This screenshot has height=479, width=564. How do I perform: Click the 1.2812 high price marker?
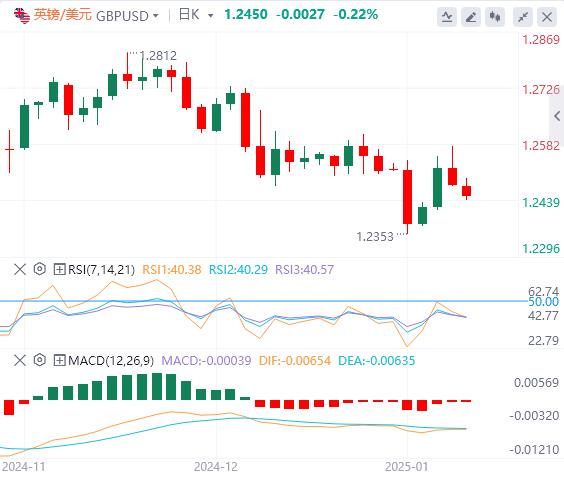(158, 56)
